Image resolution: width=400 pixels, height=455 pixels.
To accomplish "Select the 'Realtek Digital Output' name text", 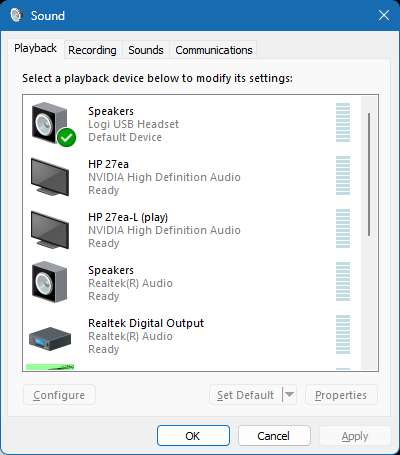I will (x=146, y=323).
